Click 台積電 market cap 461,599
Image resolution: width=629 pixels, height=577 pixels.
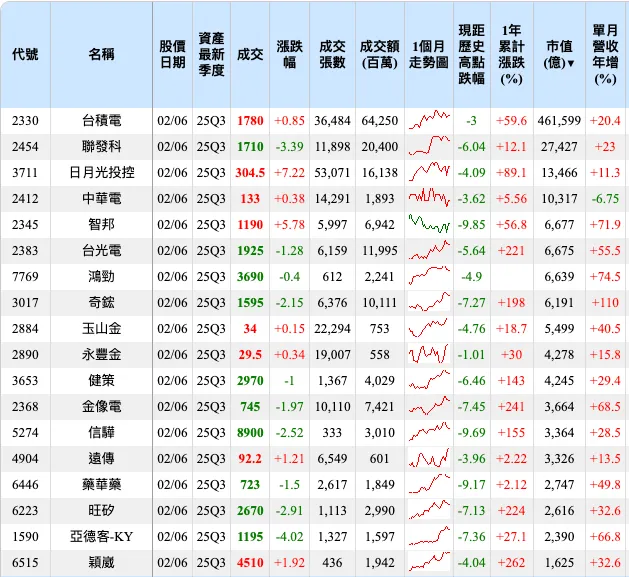point(559,120)
